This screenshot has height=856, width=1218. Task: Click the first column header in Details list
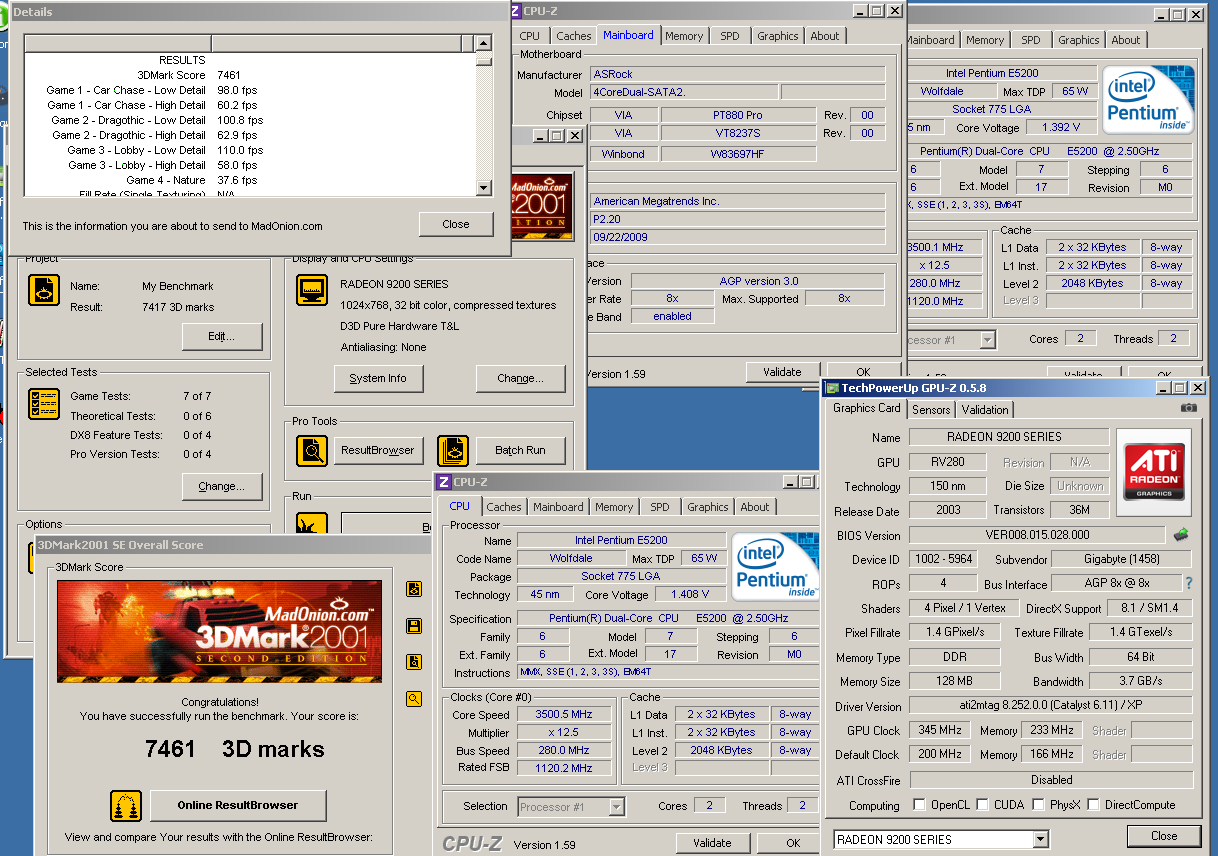point(118,44)
